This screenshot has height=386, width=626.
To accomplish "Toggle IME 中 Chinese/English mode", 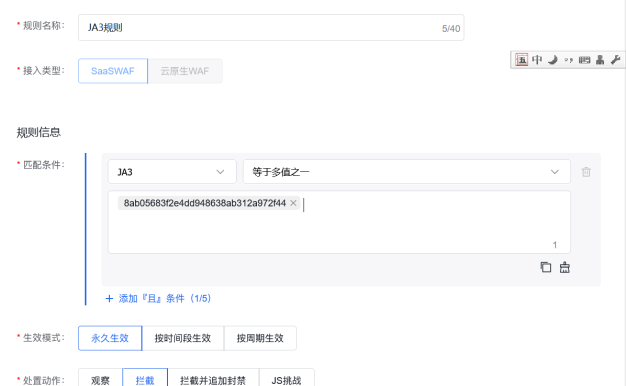I will (x=537, y=60).
